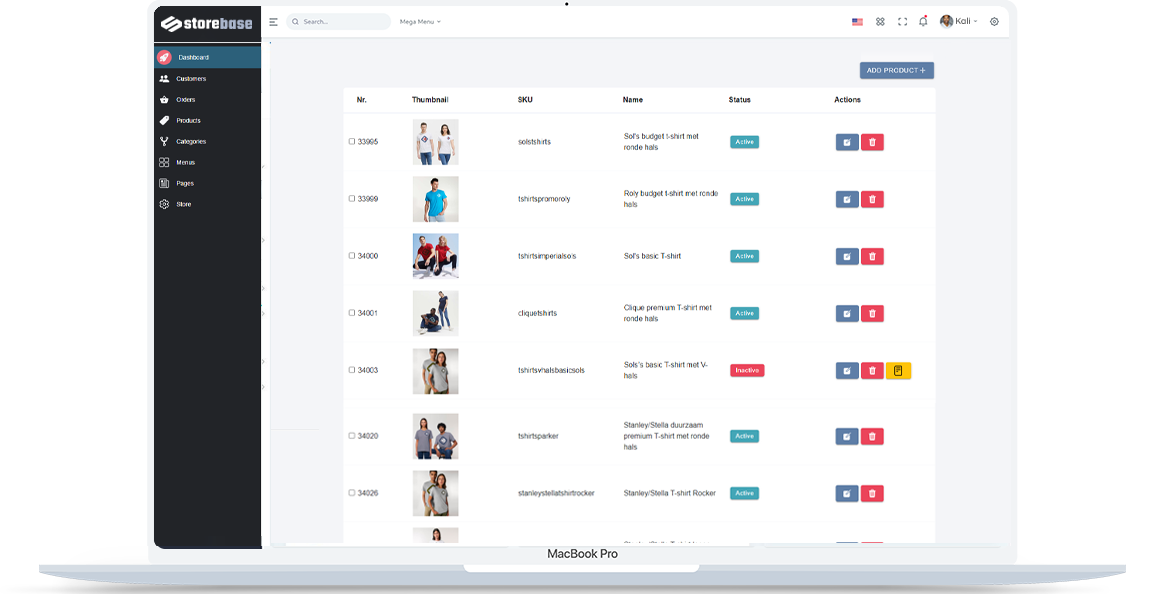The width and height of the screenshot is (1175, 594).
Task: Click the Dashboard rocket icon
Action: point(164,57)
